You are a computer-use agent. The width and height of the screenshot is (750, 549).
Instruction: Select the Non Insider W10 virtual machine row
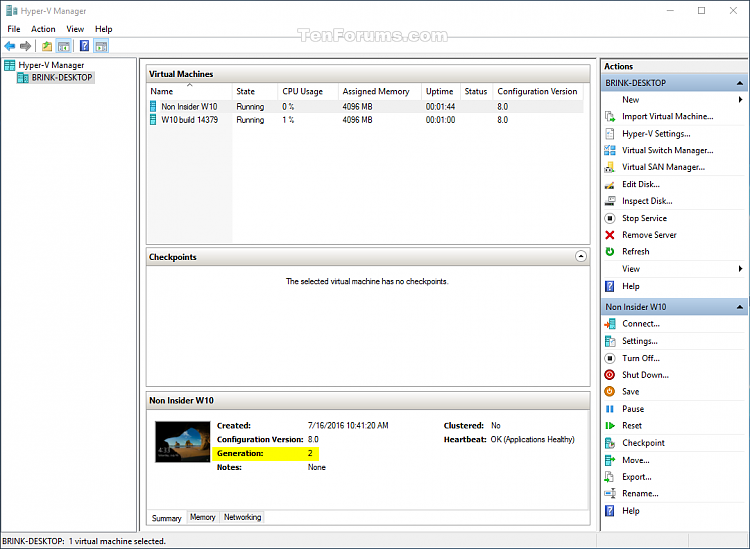click(366, 106)
